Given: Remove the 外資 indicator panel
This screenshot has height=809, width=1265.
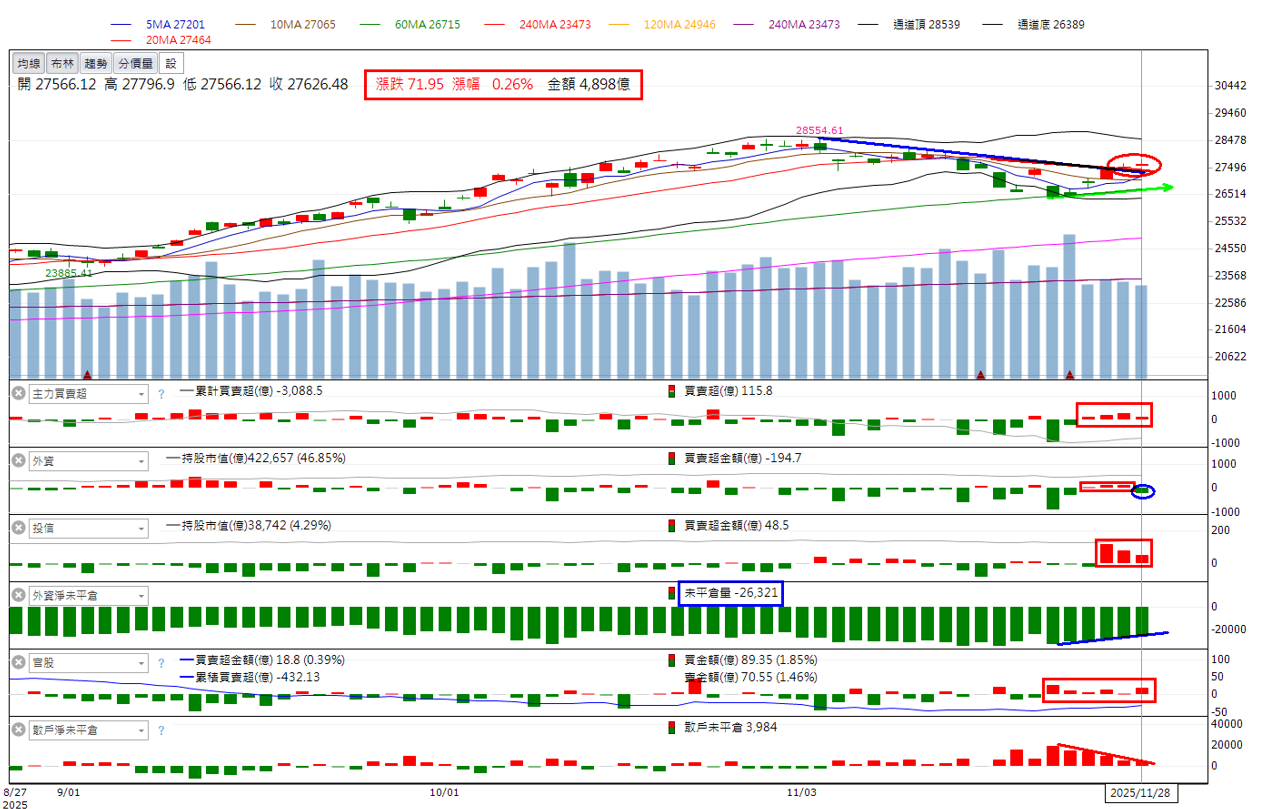Looking at the screenshot, I should point(18,461).
